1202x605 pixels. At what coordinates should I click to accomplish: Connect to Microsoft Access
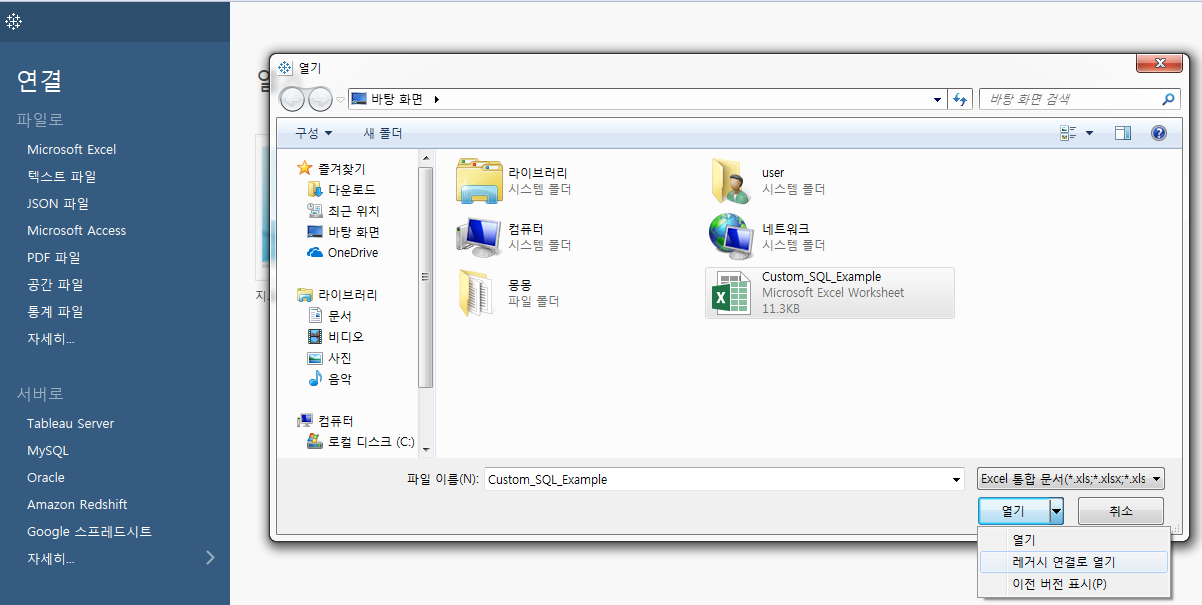tap(76, 230)
